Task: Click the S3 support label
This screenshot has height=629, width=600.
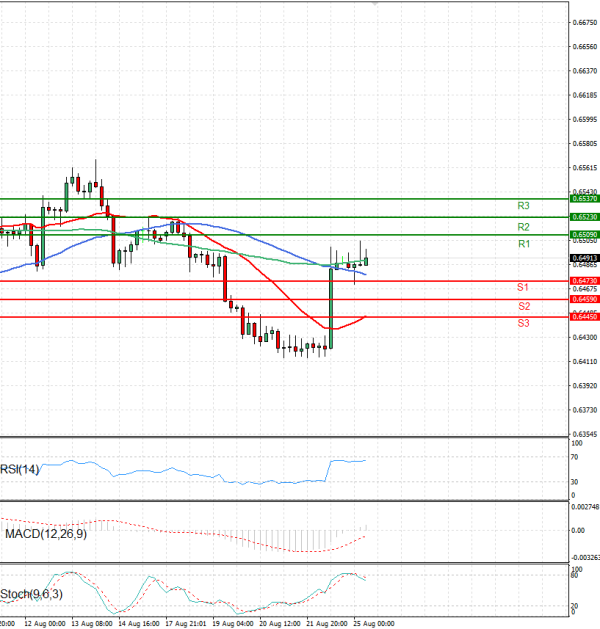Action: click(x=523, y=323)
